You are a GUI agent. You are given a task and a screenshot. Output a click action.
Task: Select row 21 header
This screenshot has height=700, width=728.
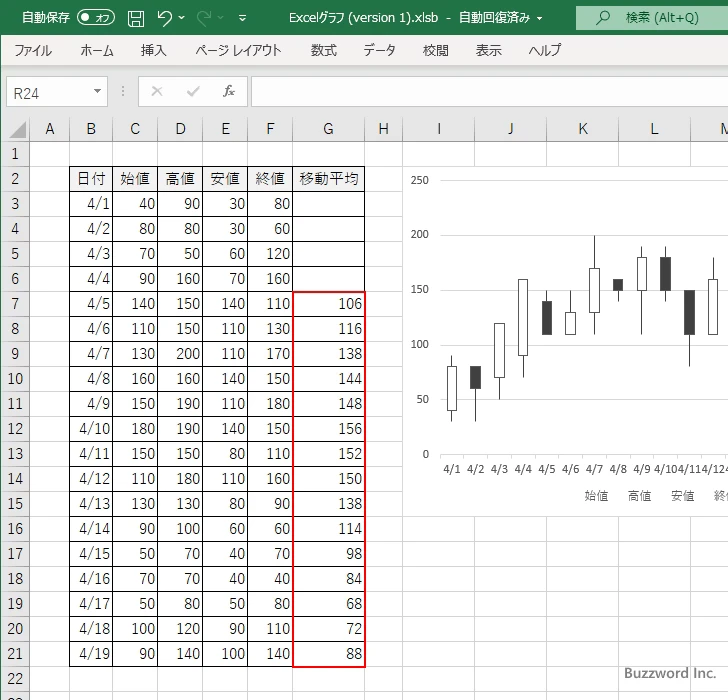[15, 654]
